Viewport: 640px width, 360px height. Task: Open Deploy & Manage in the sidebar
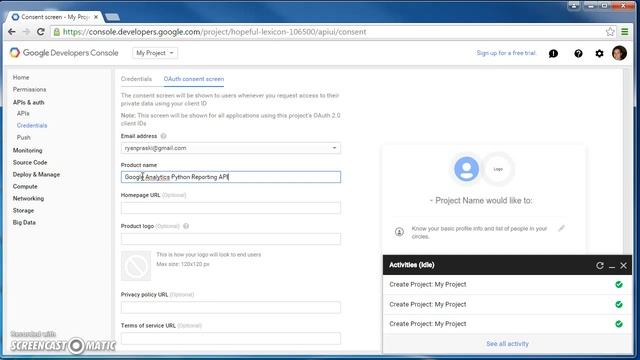click(36, 174)
